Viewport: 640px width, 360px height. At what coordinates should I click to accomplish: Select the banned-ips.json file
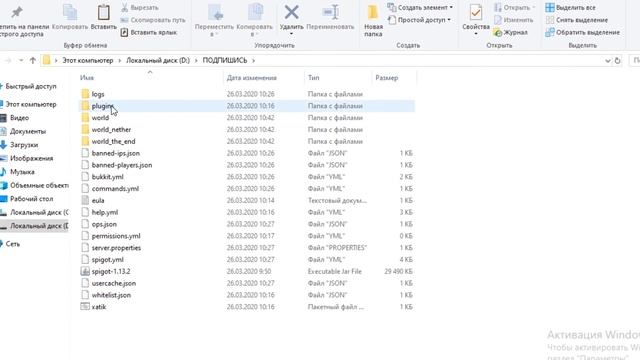click(x=116, y=153)
